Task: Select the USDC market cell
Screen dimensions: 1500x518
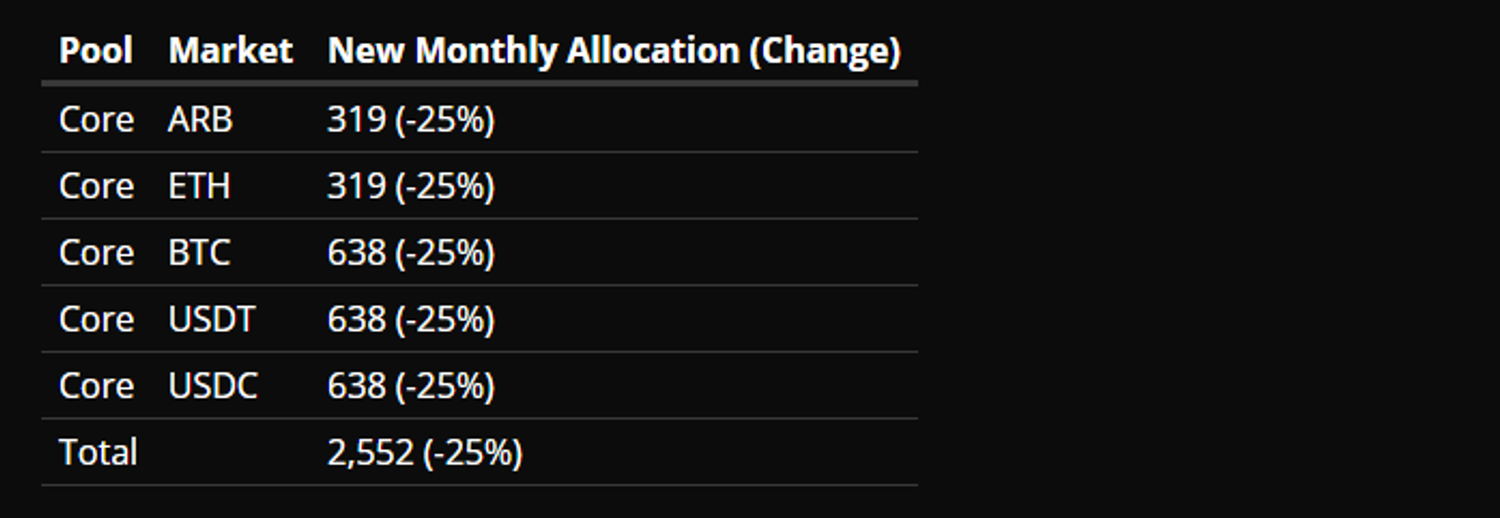Action: tap(213, 386)
